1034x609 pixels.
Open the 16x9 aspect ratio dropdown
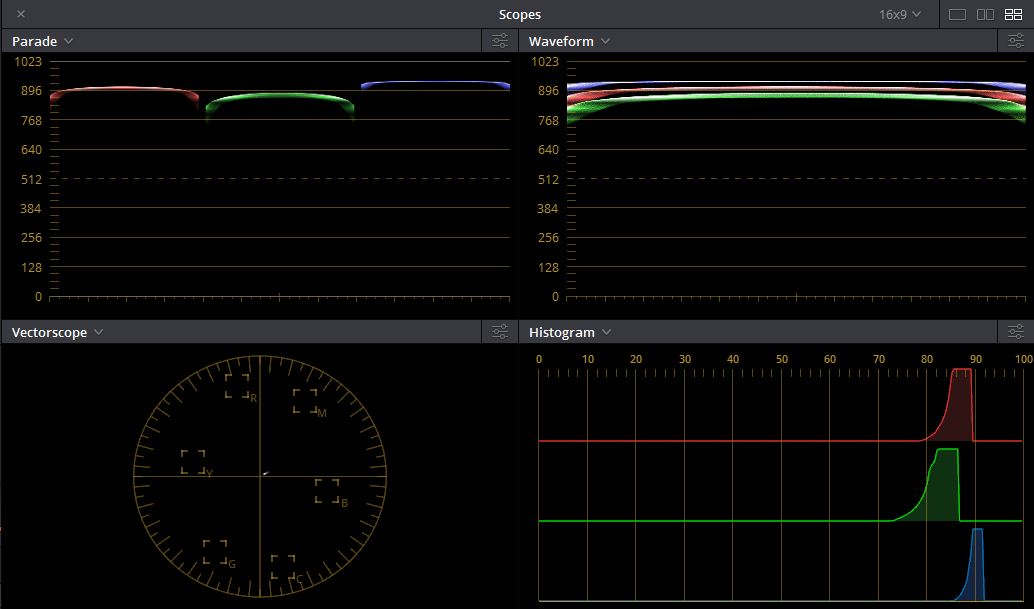point(899,14)
